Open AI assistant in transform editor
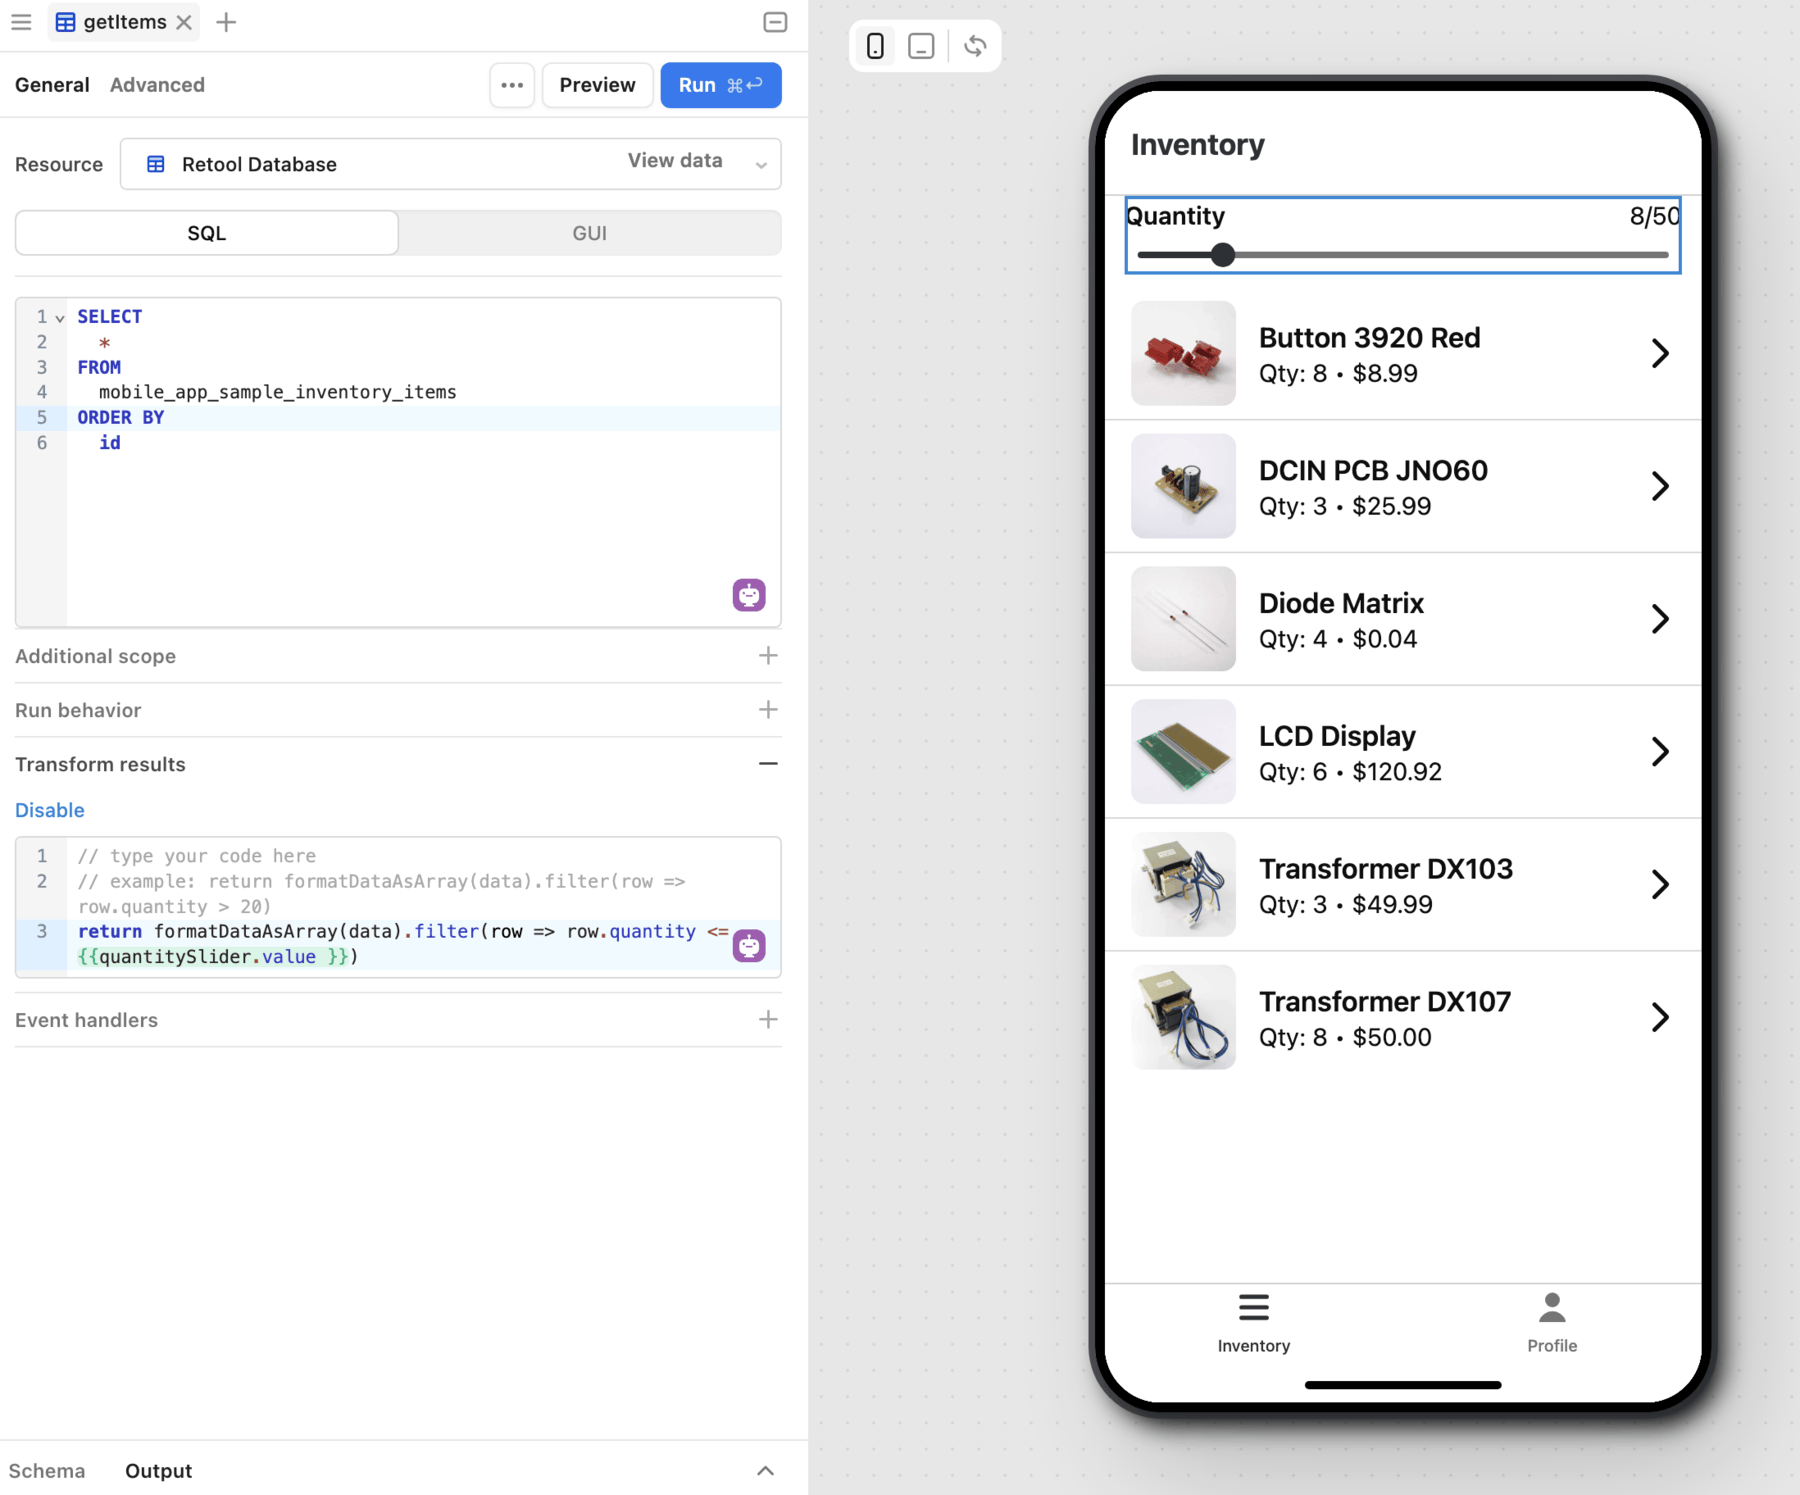 pos(749,945)
